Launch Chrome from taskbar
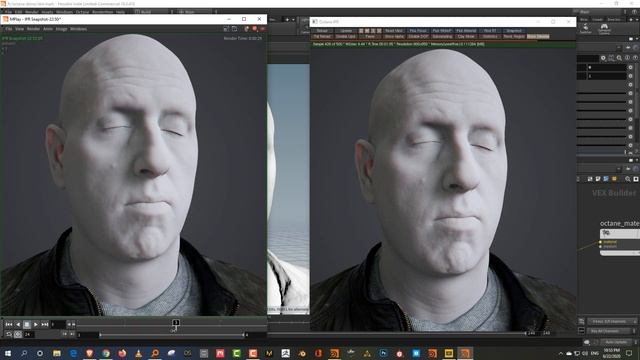Image resolution: width=640 pixels, height=360 pixels. coord(106,353)
